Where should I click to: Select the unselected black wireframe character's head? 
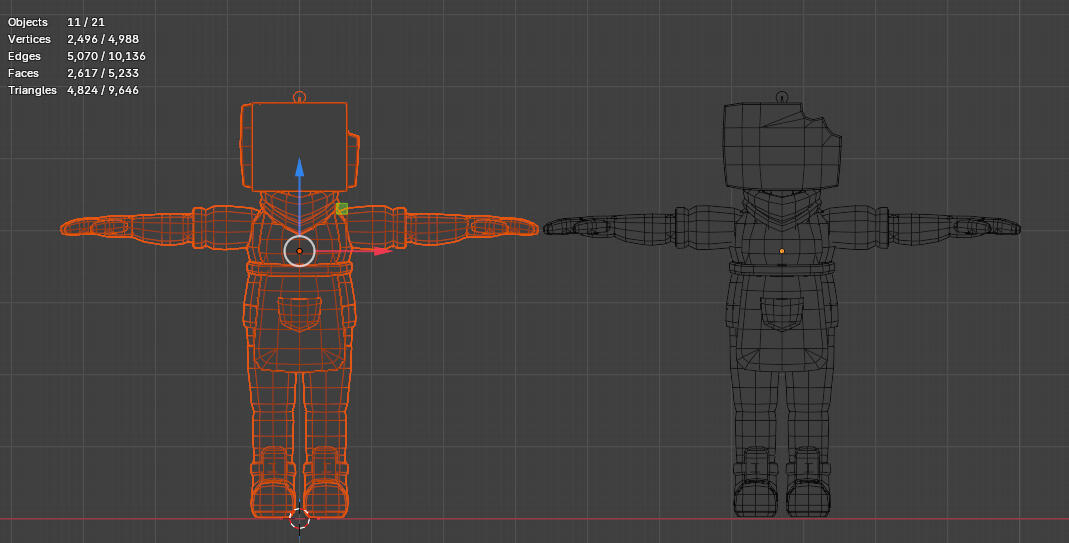781,147
